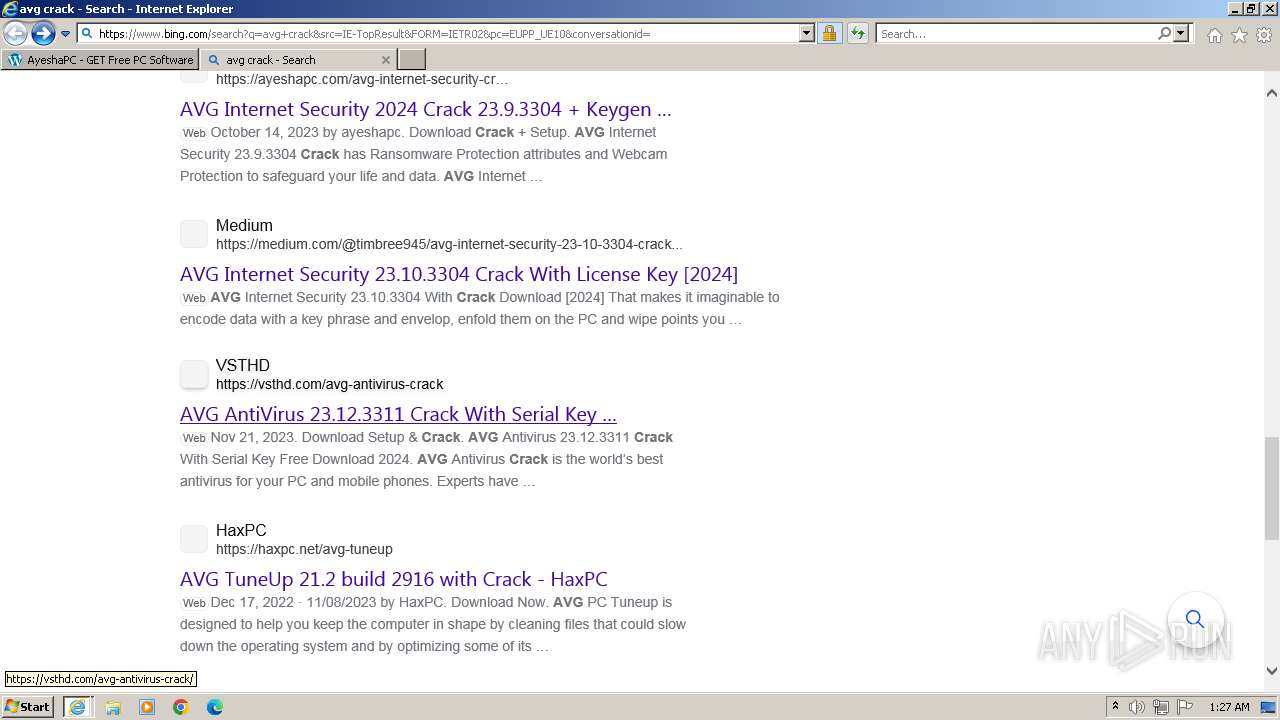Switch to the AyeshaPC - GET Free PC Software tab

tap(100, 60)
